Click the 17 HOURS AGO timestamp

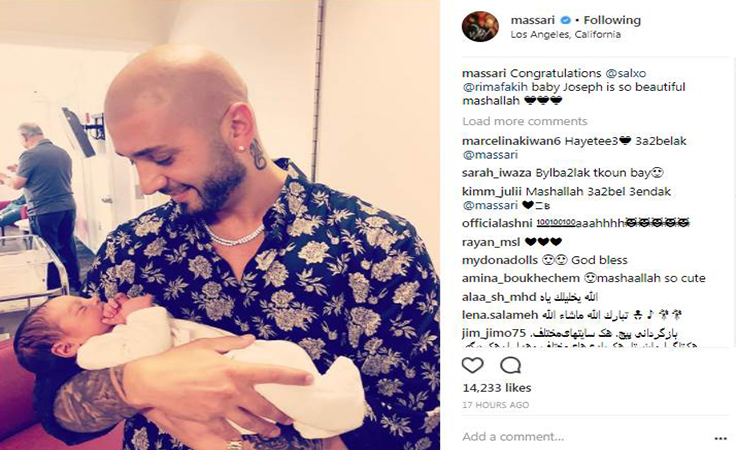click(x=496, y=405)
